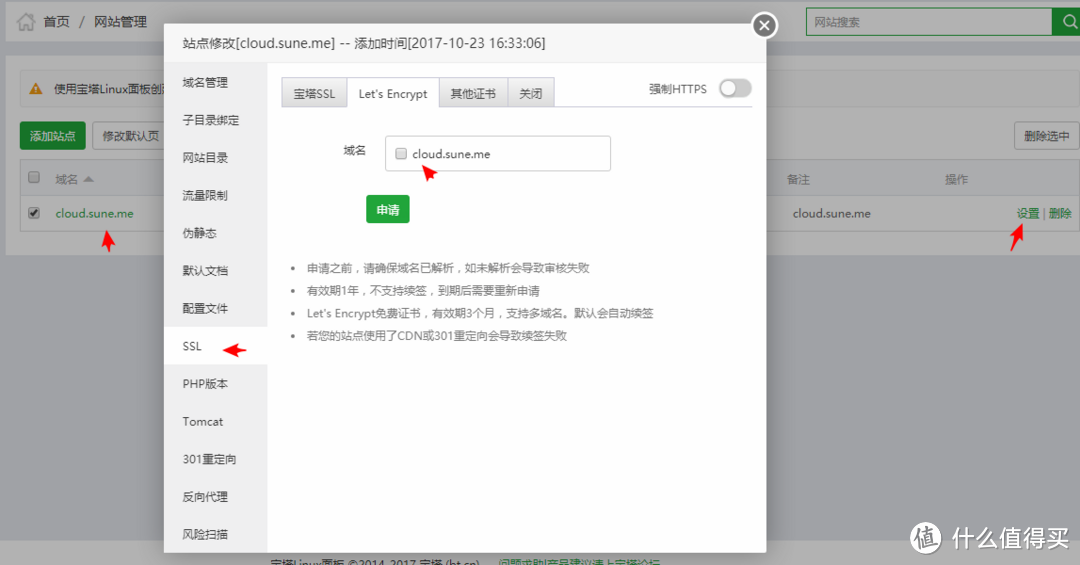The height and width of the screenshot is (565, 1080).
Task: Click the green 申请 button
Action: coord(388,209)
